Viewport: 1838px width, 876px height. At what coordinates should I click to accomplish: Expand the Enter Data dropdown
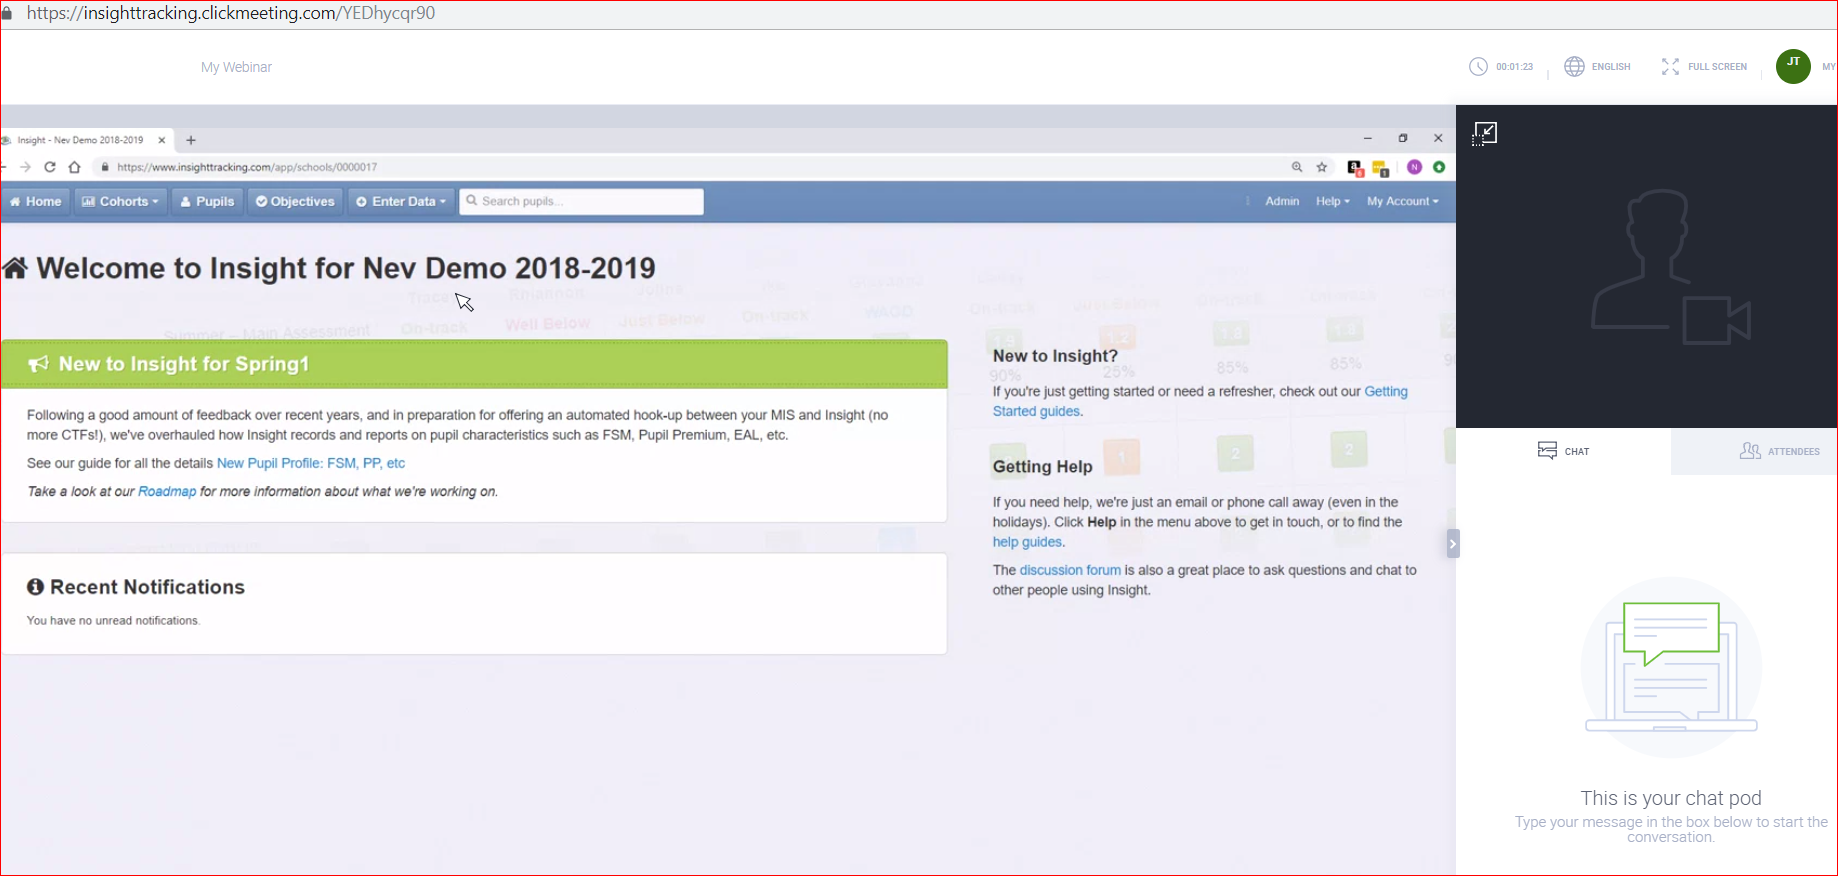coord(401,201)
